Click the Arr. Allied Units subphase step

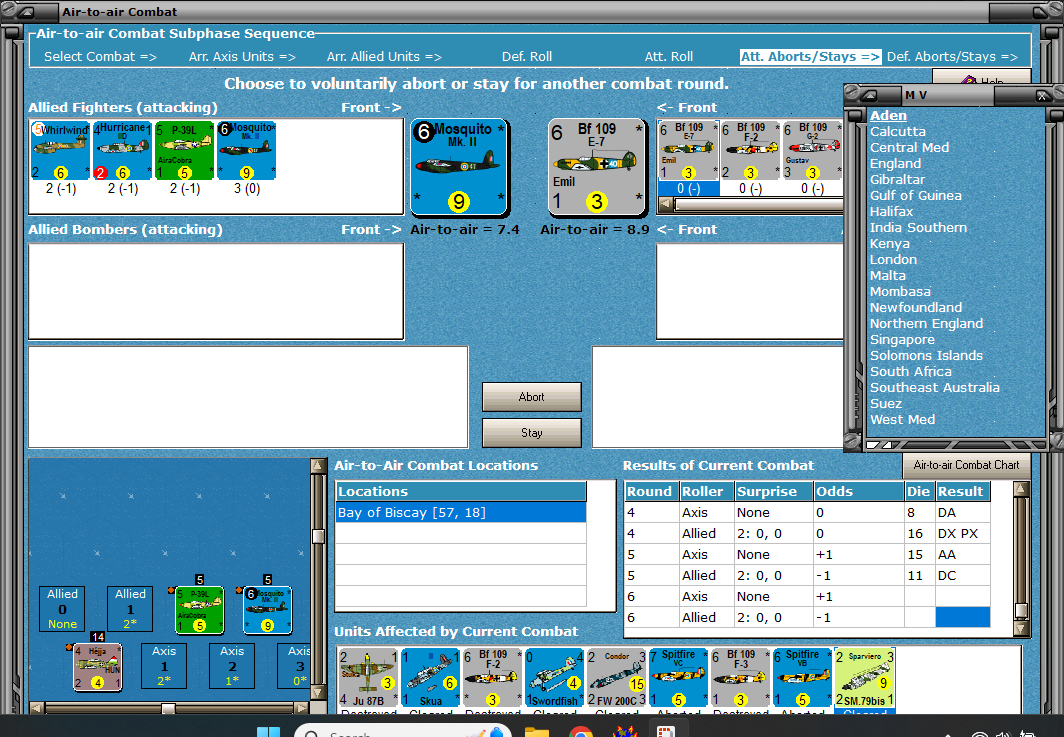click(384, 57)
